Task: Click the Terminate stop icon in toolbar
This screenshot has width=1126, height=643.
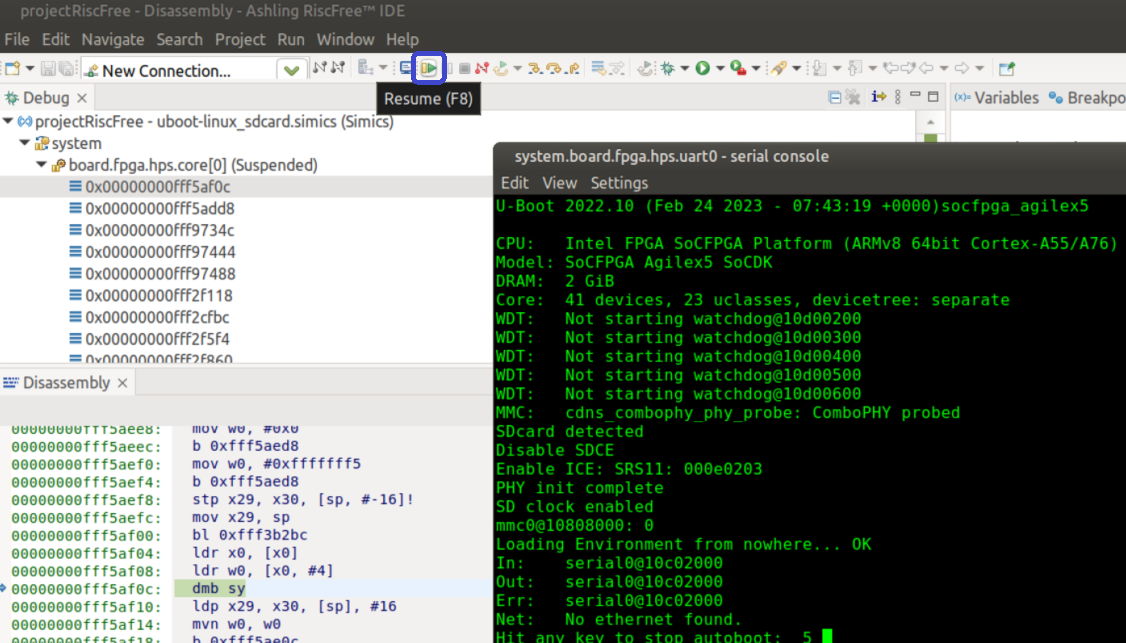Action: (x=464, y=68)
